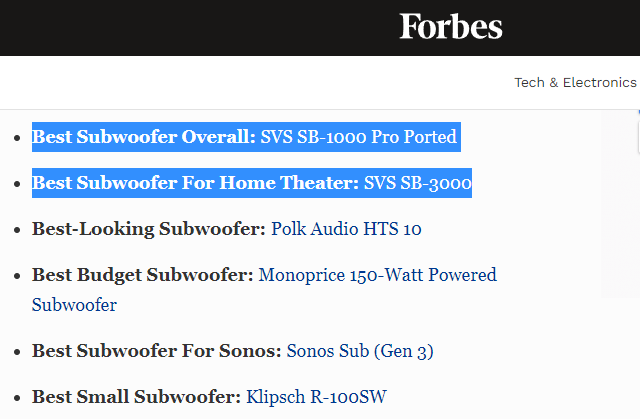The width and height of the screenshot is (640, 419).
Task: Click the Forbes logo
Action: [x=451, y=27]
